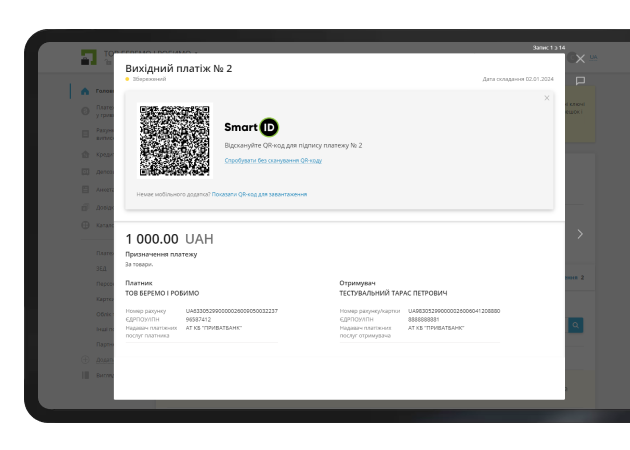Show QR code for app download
Image resolution: width=630 pixels, height=450 pixels.
click(x=260, y=194)
